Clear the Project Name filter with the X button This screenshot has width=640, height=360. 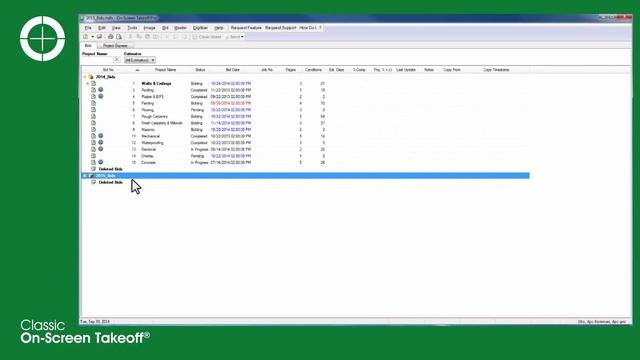(x=116, y=60)
